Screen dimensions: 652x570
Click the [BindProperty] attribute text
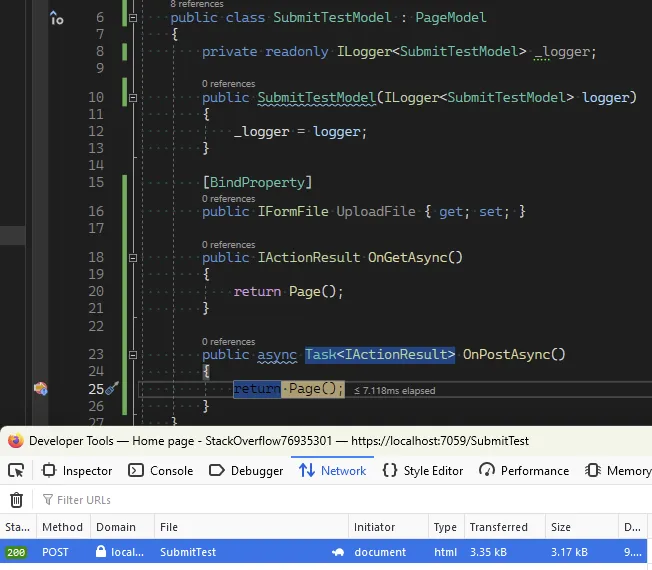(x=257, y=183)
